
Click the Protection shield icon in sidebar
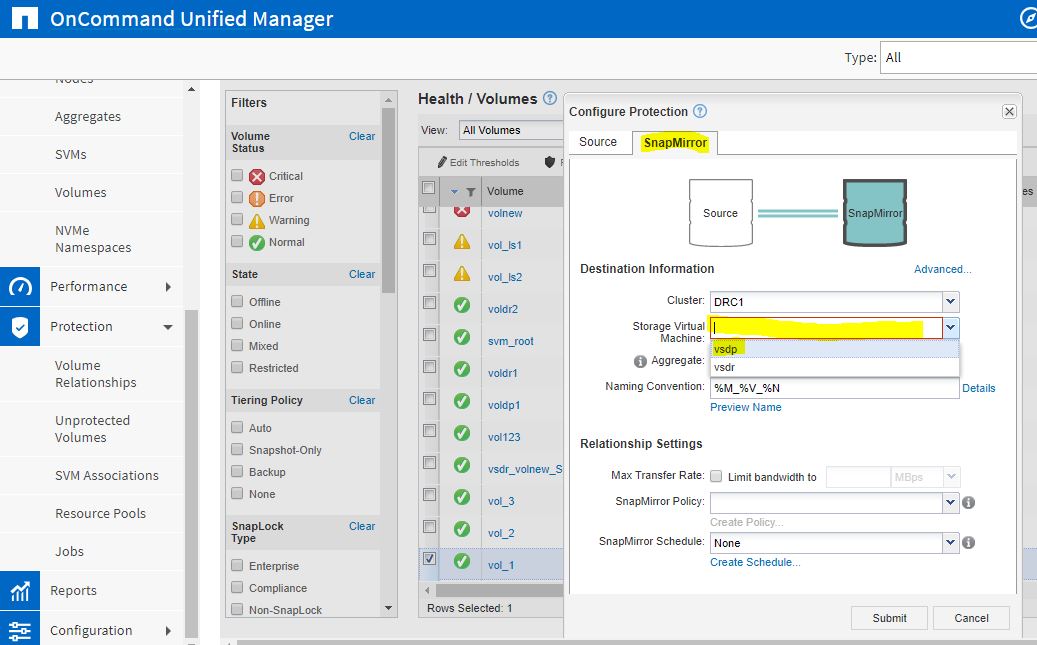pos(20,326)
